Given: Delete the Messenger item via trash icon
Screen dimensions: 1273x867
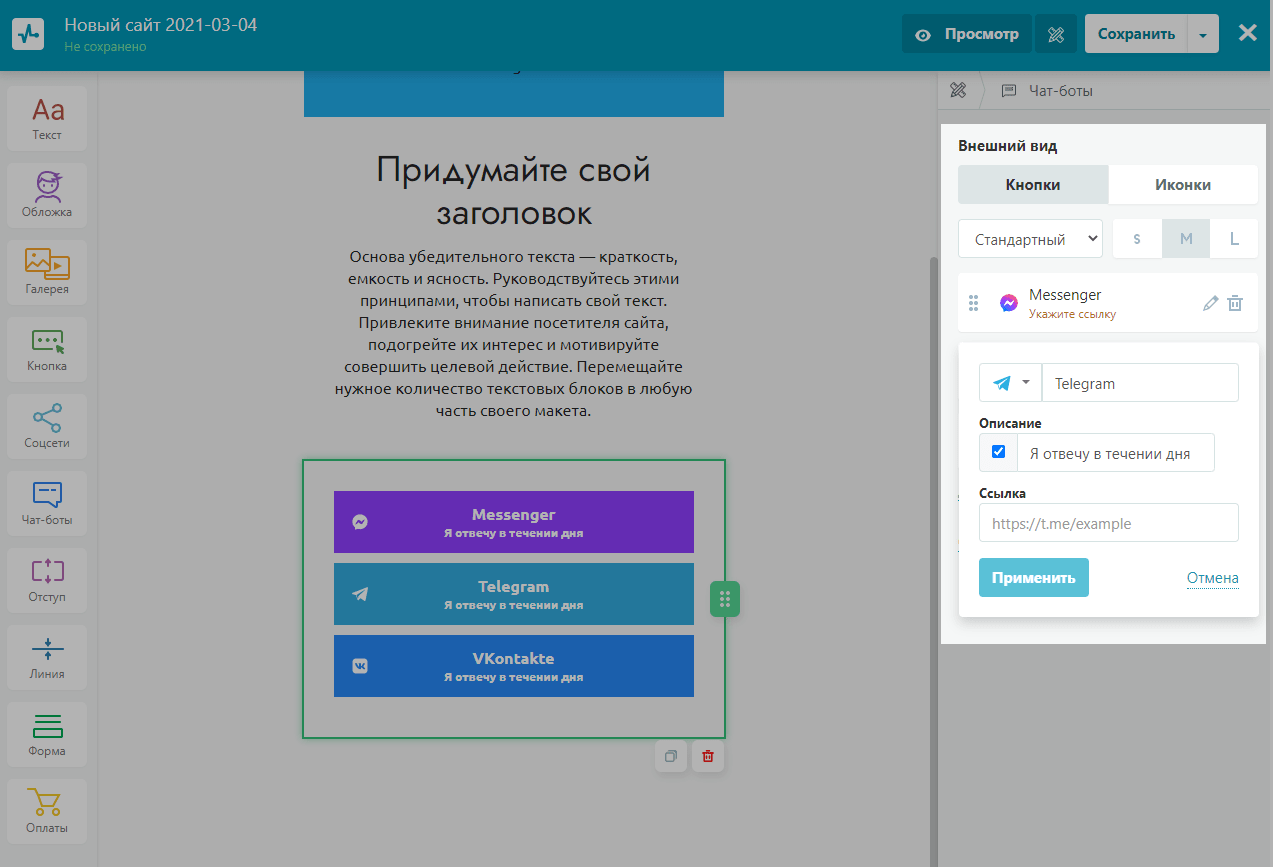Looking at the screenshot, I should pyautogui.click(x=1236, y=303).
